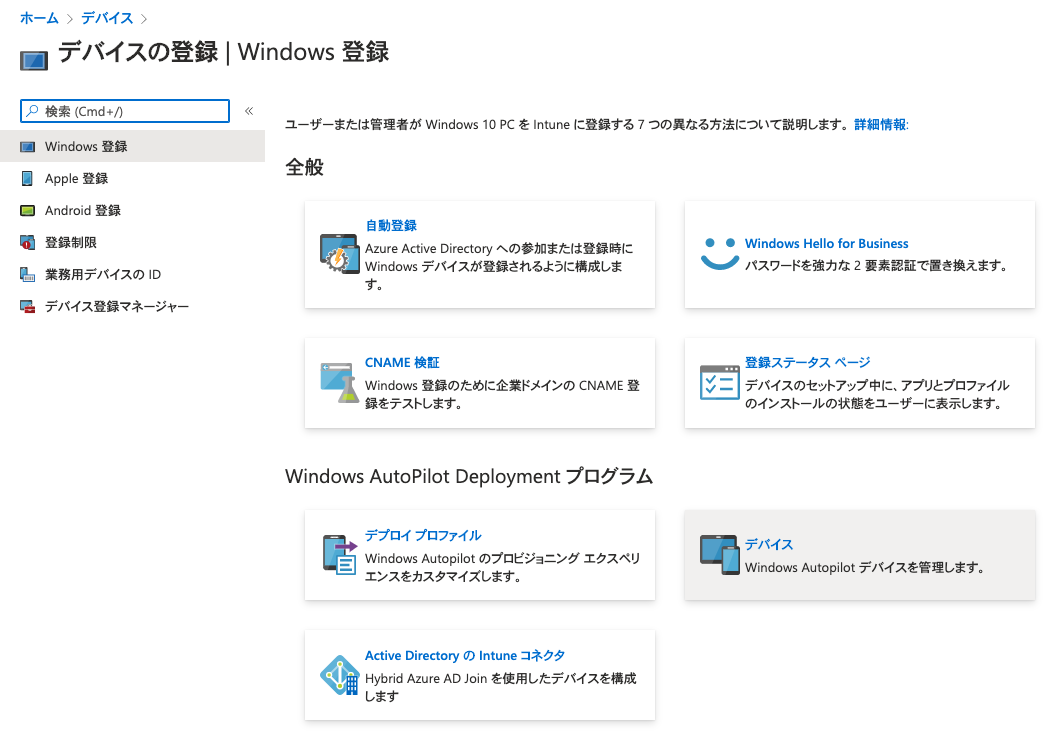The width and height of the screenshot is (1058, 747).
Task: Click the 登録ステータス ページ checklist icon
Action: pos(719,382)
